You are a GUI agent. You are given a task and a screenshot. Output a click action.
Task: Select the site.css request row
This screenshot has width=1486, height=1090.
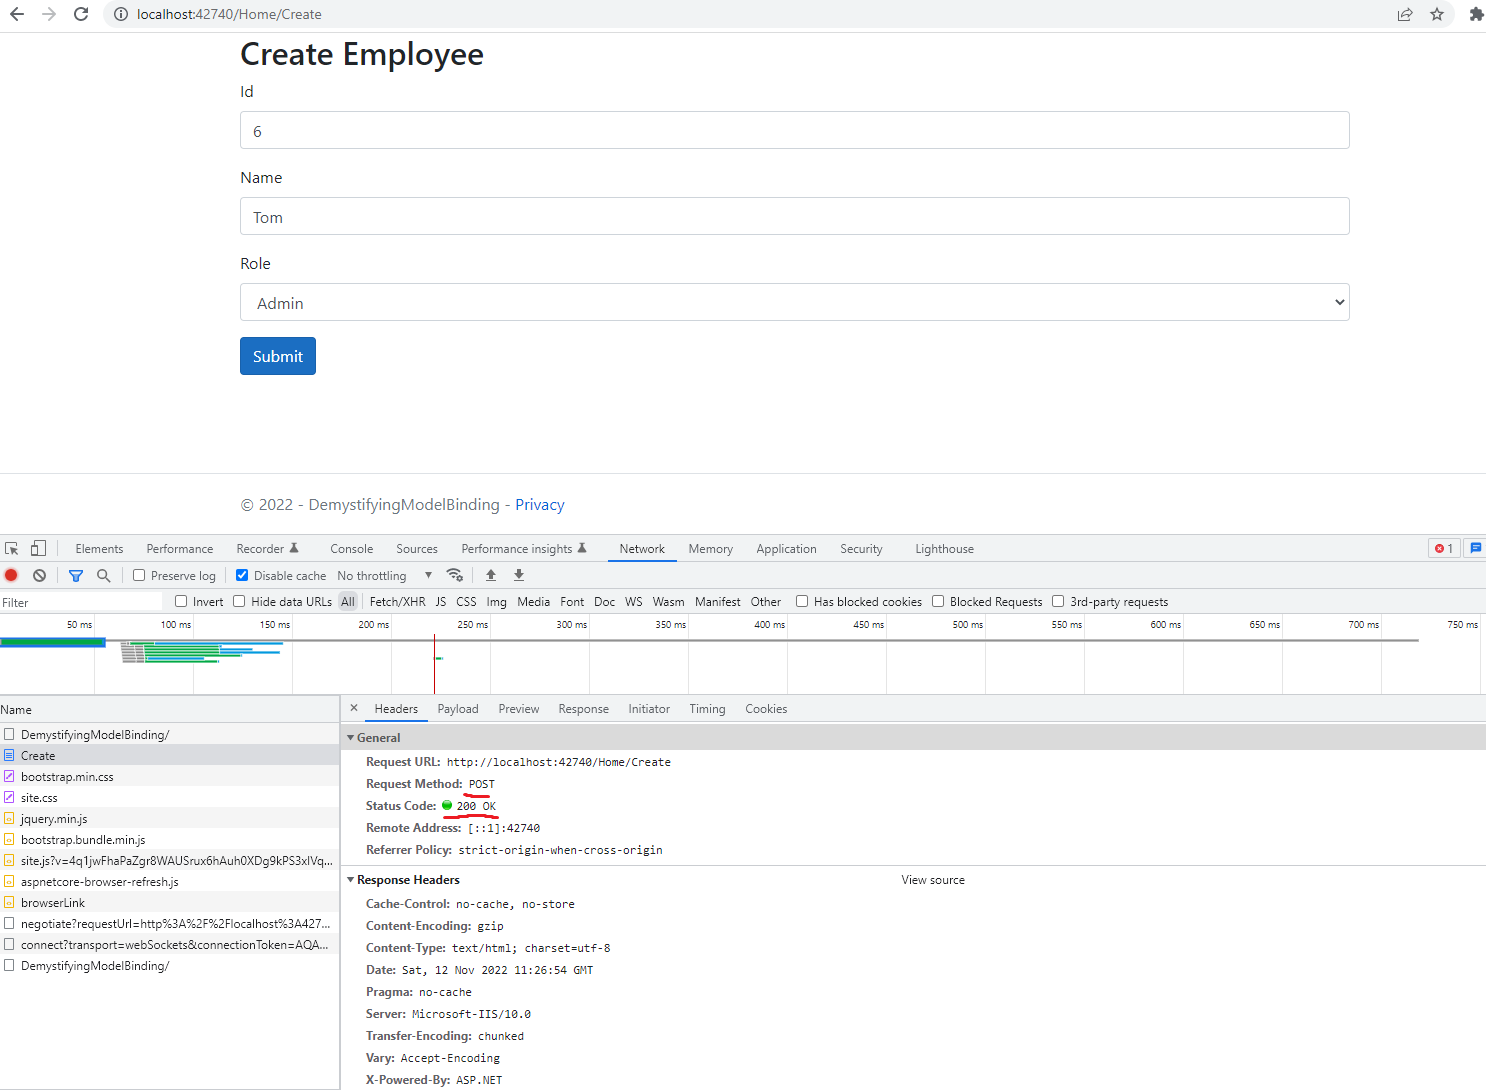pyautogui.click(x=170, y=797)
